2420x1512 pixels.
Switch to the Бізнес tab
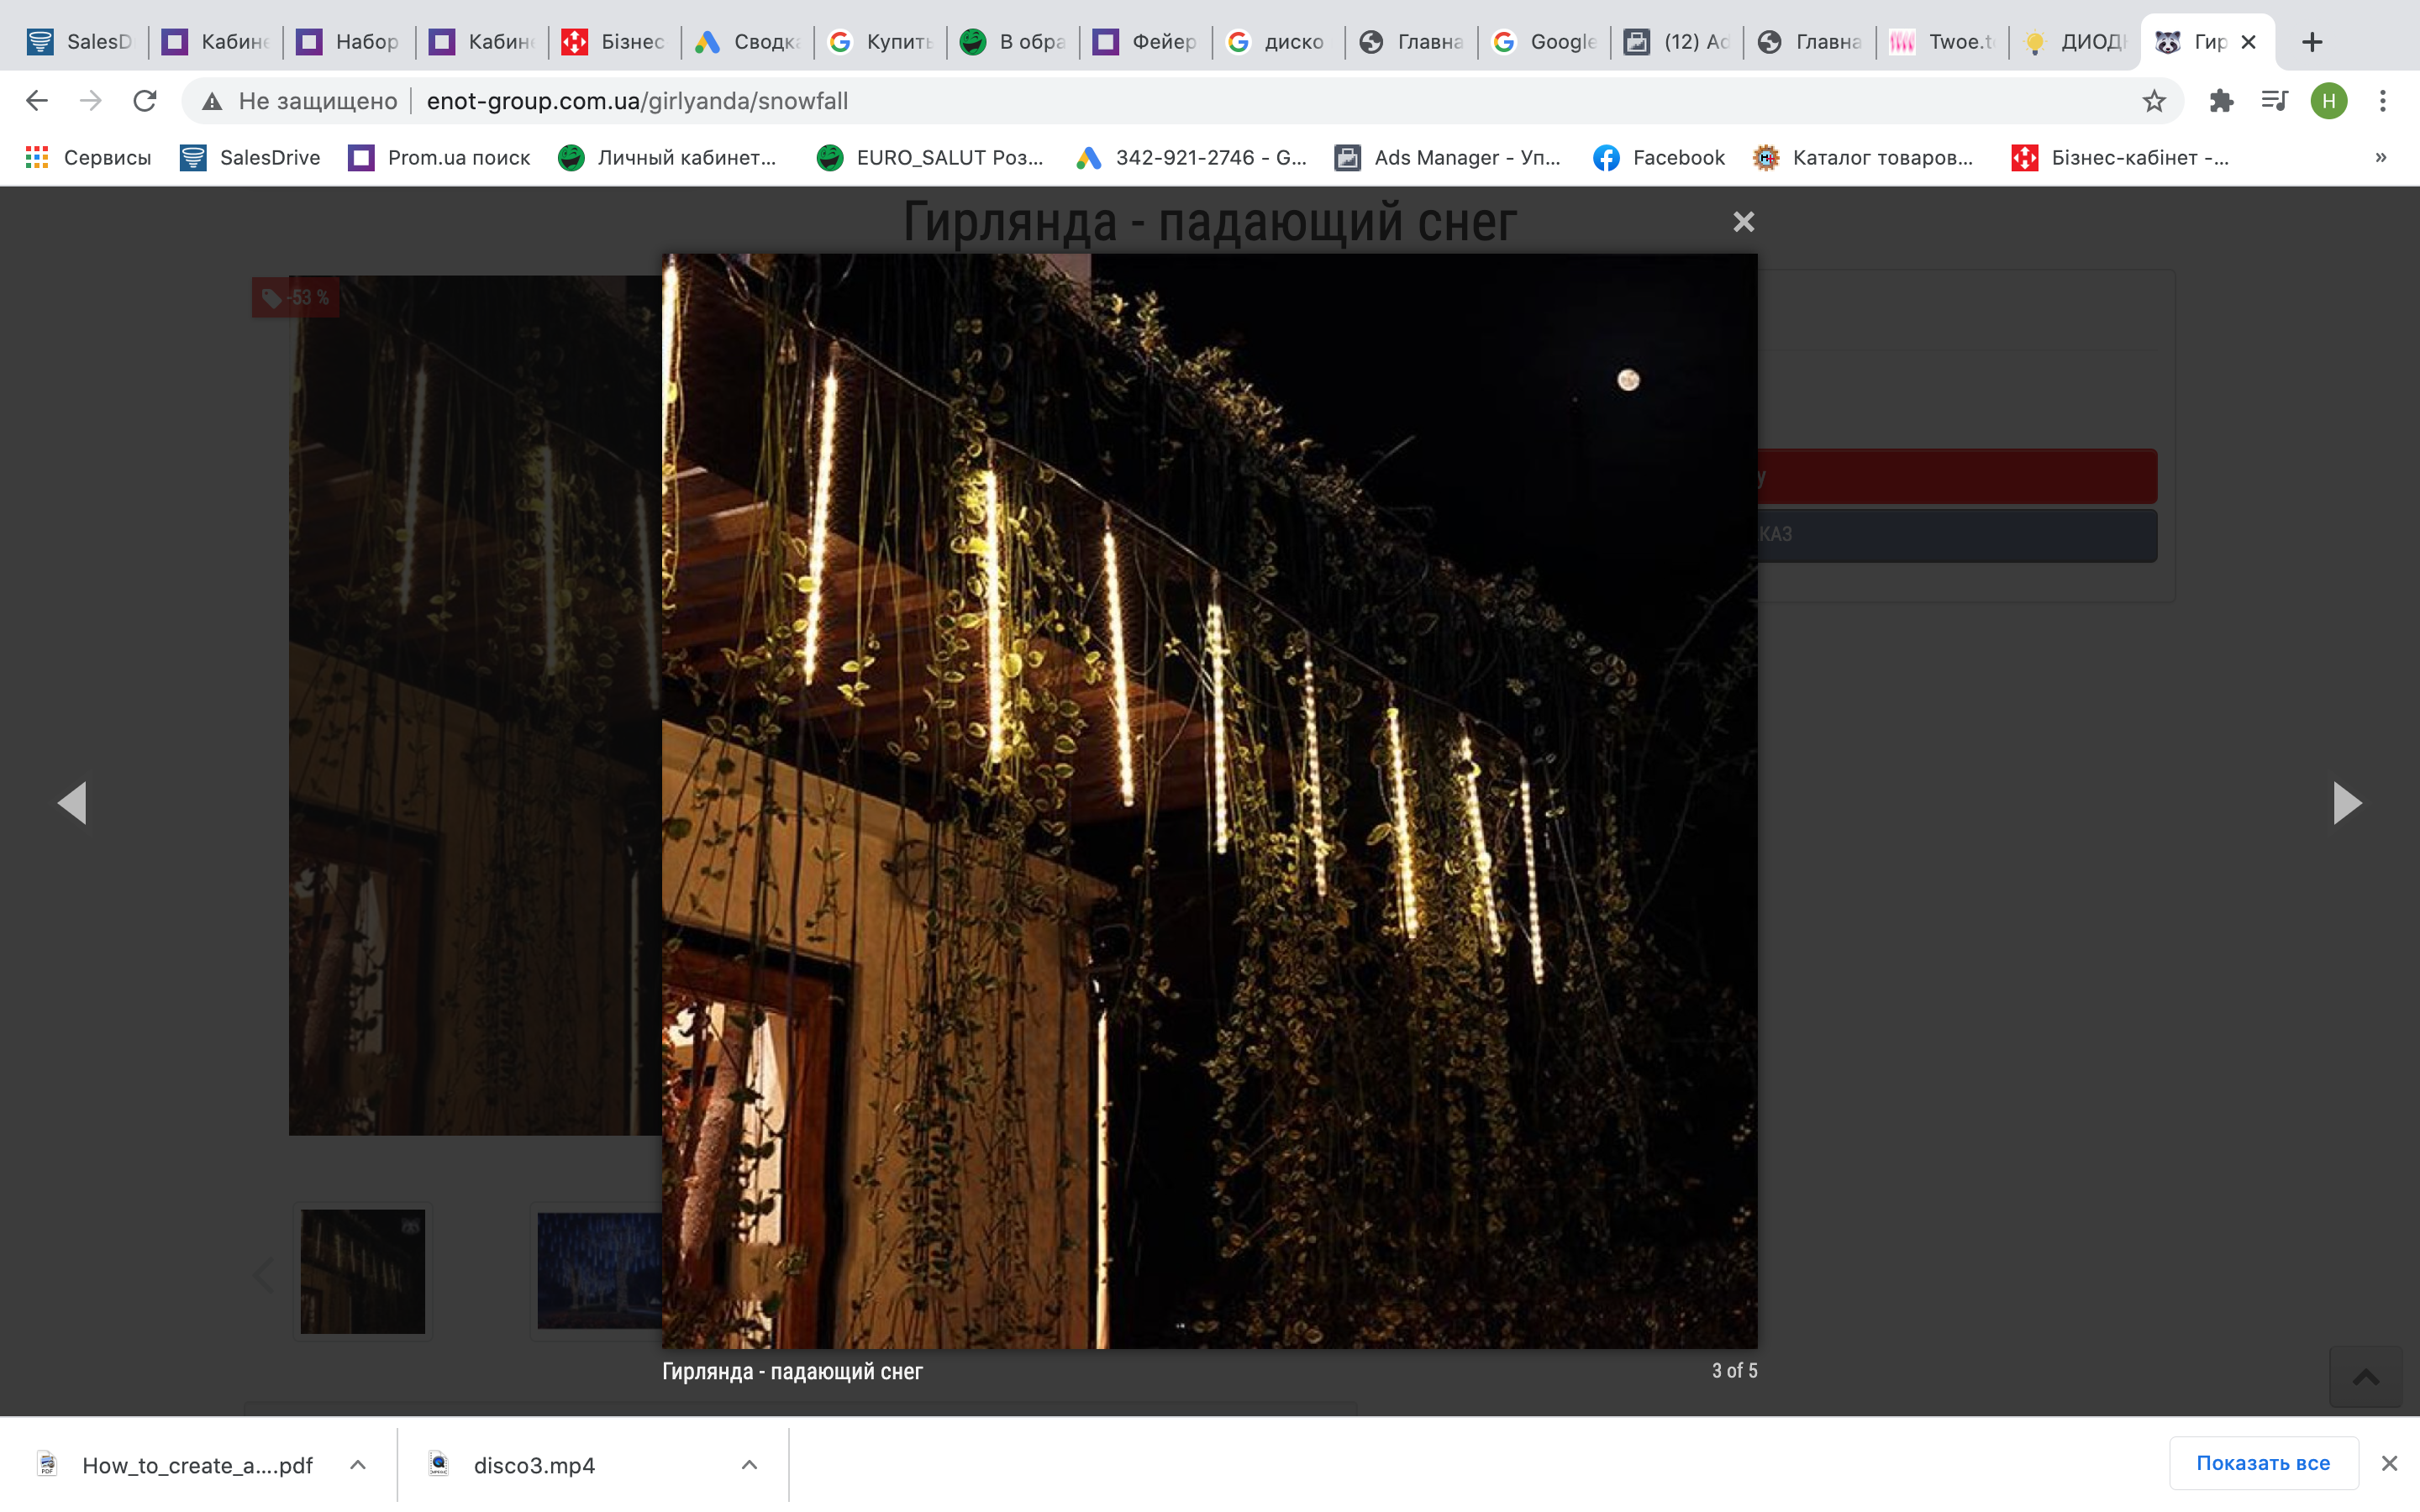[x=614, y=42]
